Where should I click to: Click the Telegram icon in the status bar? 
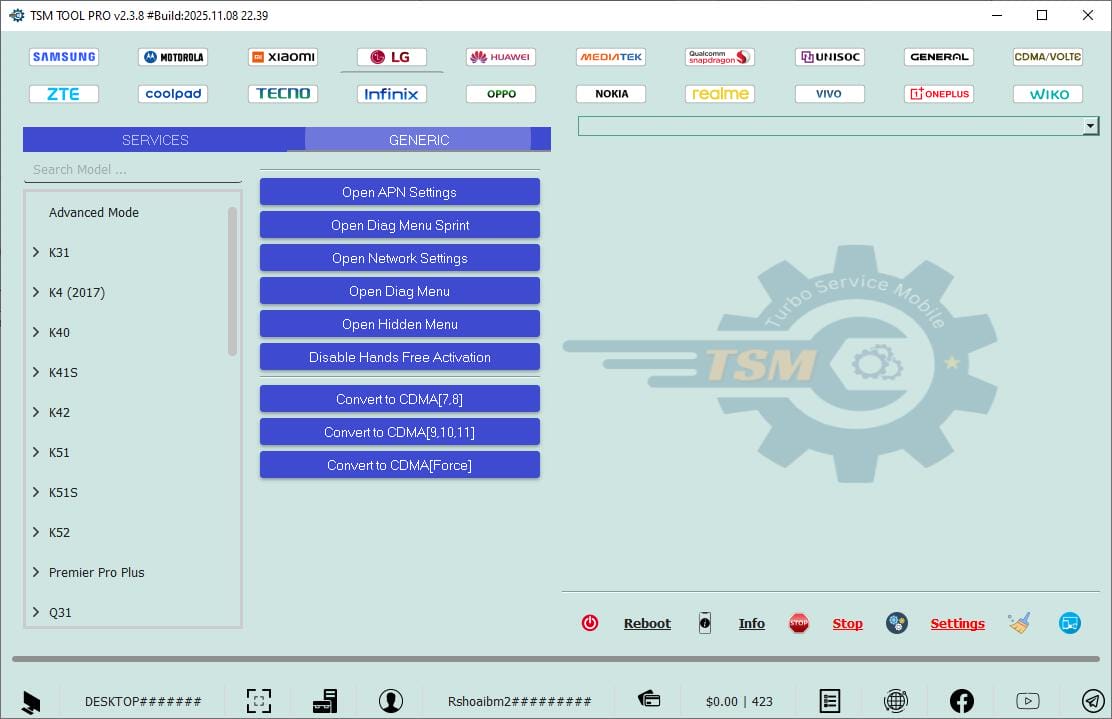click(1093, 700)
